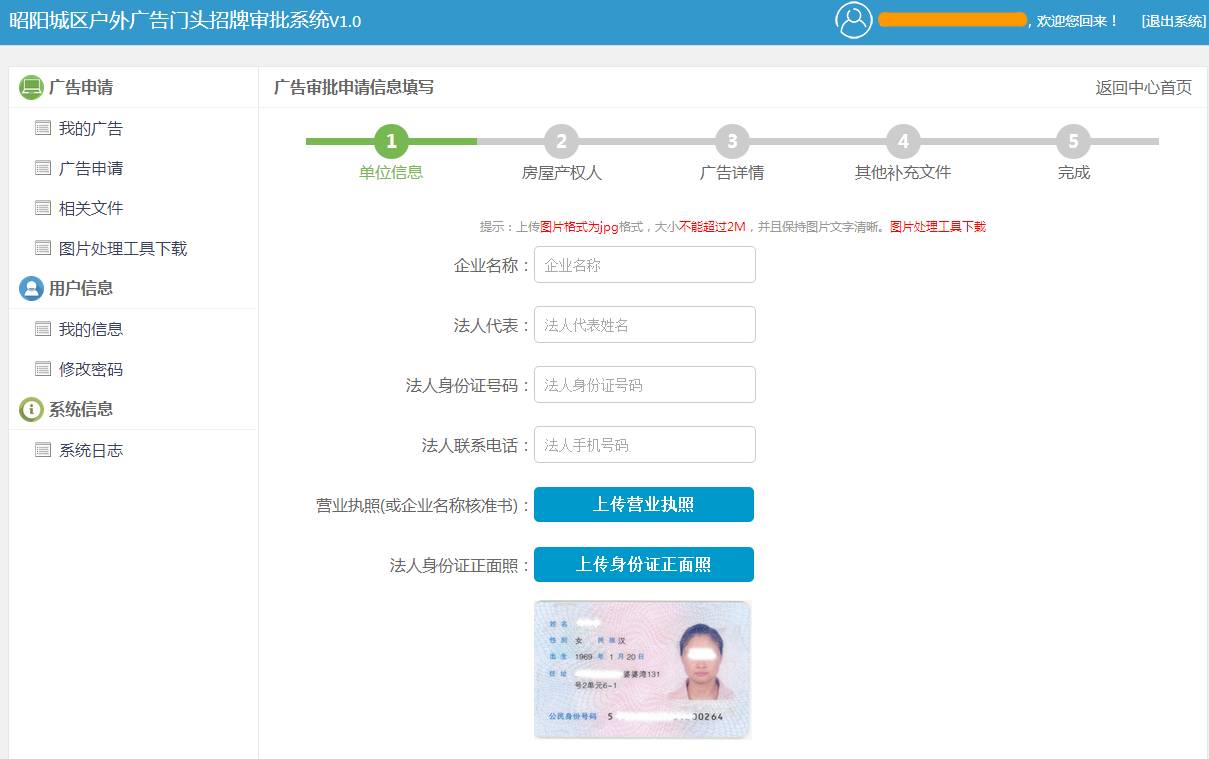Click the 上传营业执照 button

tap(644, 504)
